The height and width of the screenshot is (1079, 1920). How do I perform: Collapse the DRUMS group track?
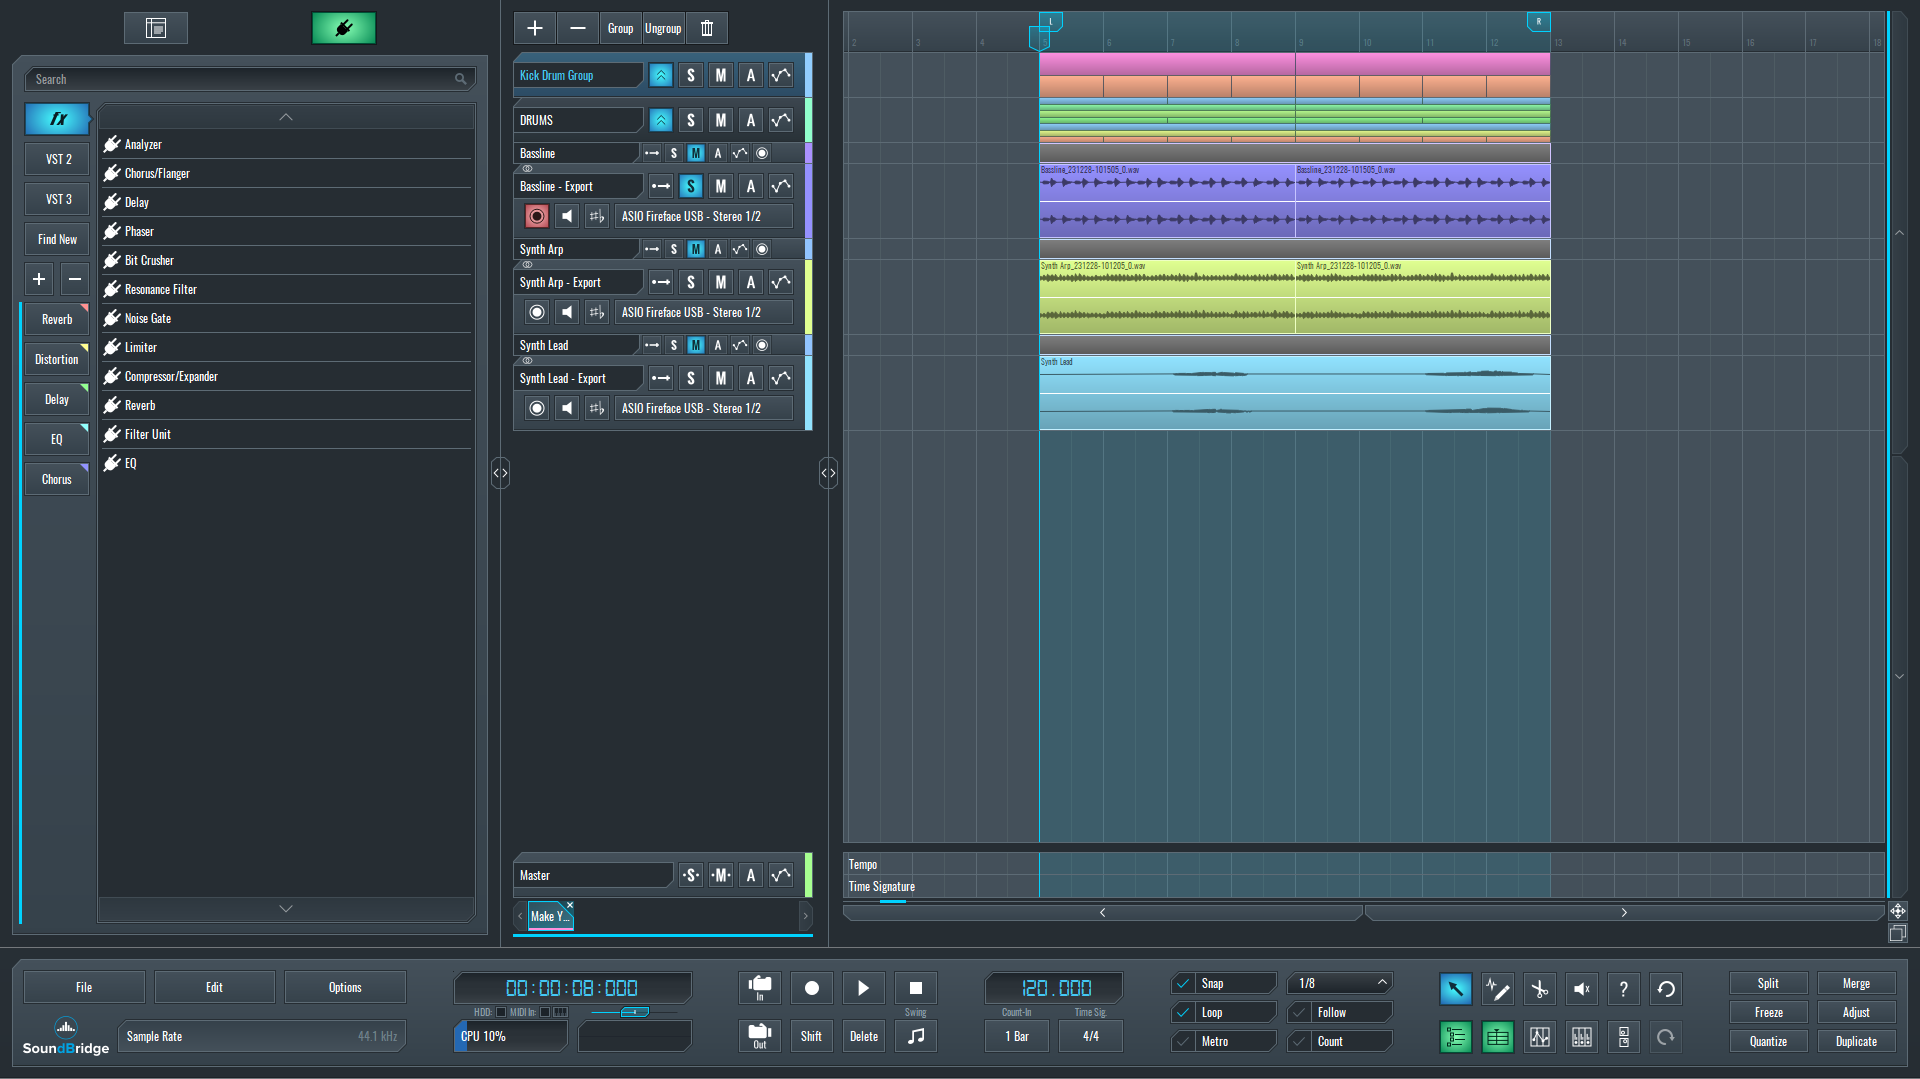(661, 120)
